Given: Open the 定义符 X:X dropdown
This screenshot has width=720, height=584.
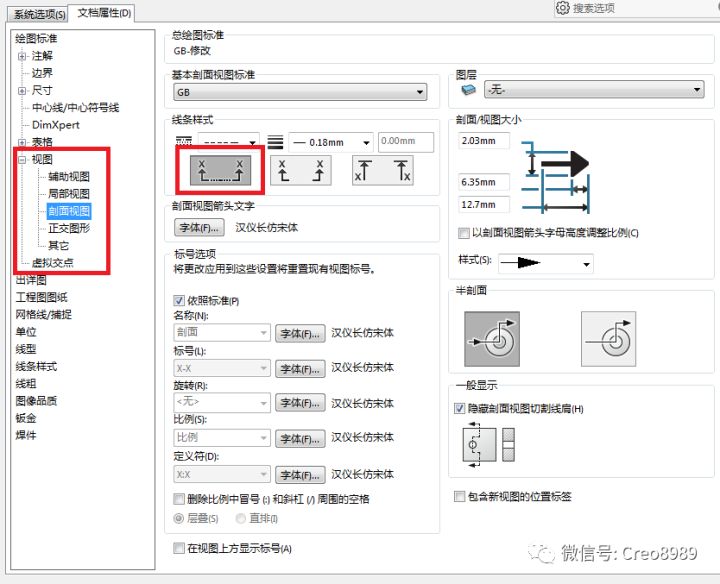Looking at the screenshot, I should click(x=222, y=474).
